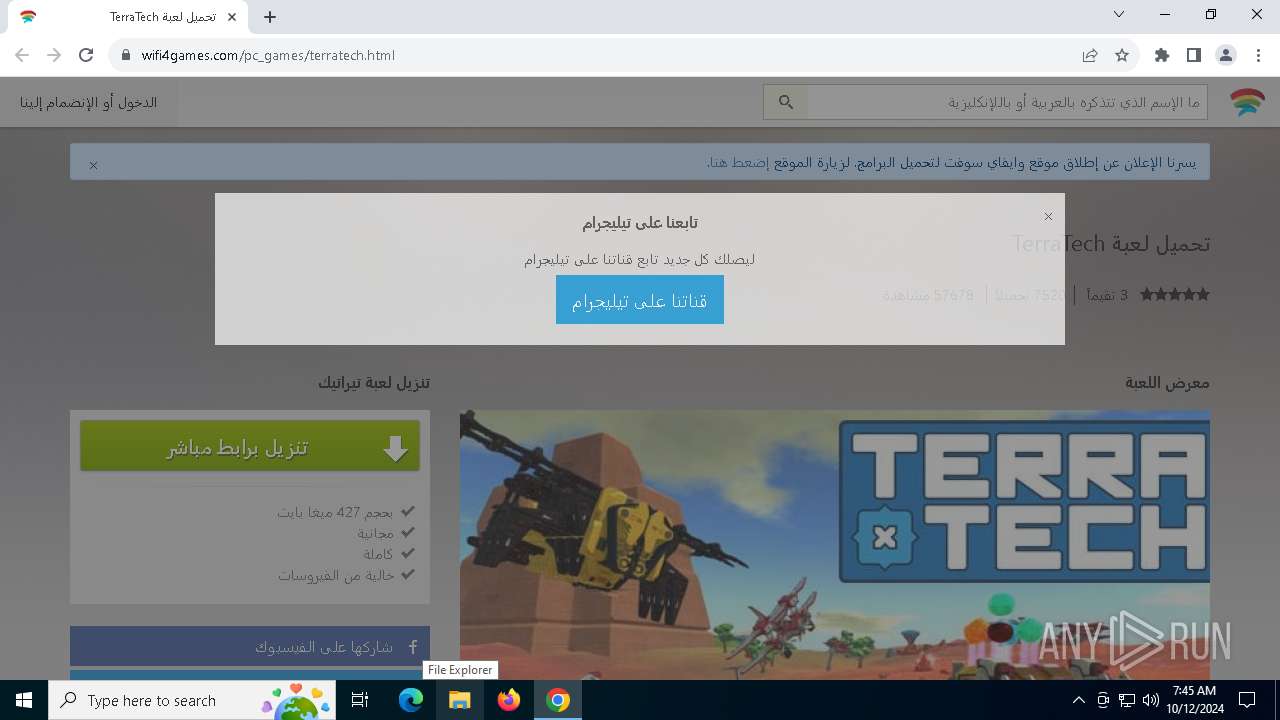Focus the site search input field

1007,102
